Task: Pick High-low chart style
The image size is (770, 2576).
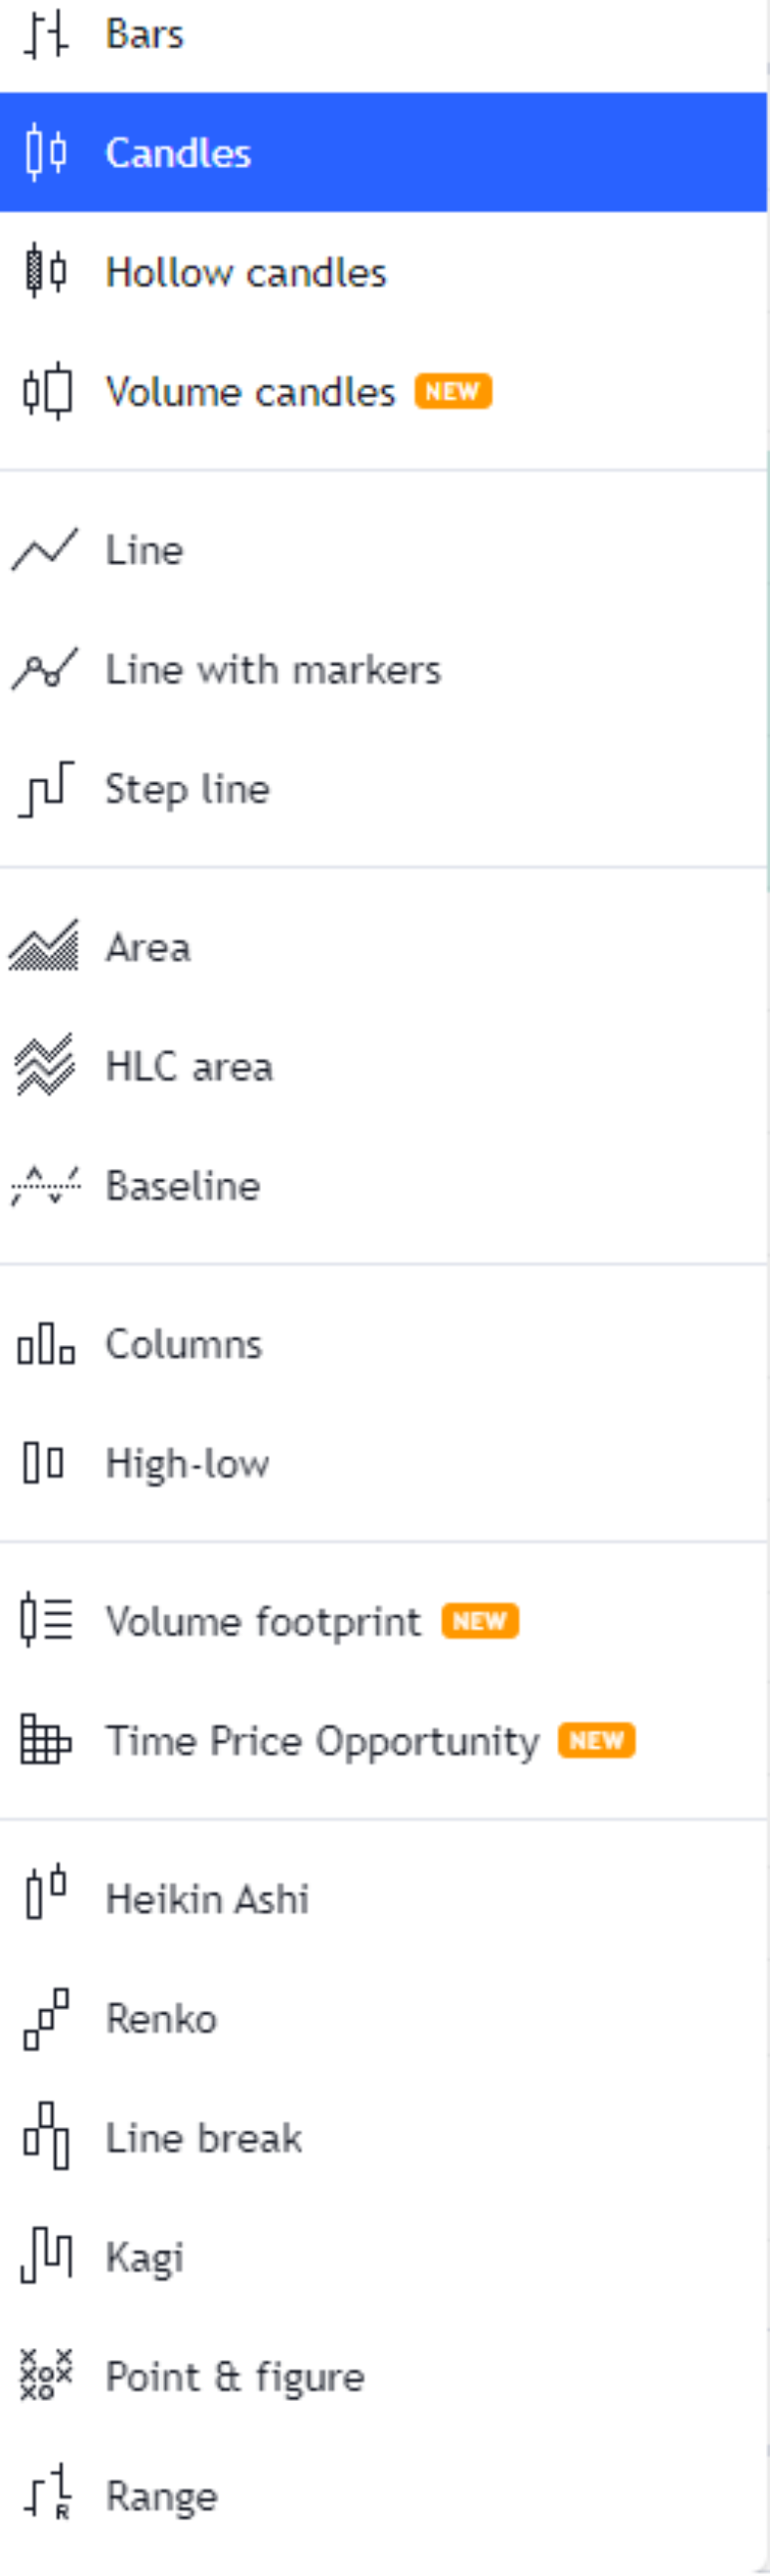Action: [x=187, y=1463]
